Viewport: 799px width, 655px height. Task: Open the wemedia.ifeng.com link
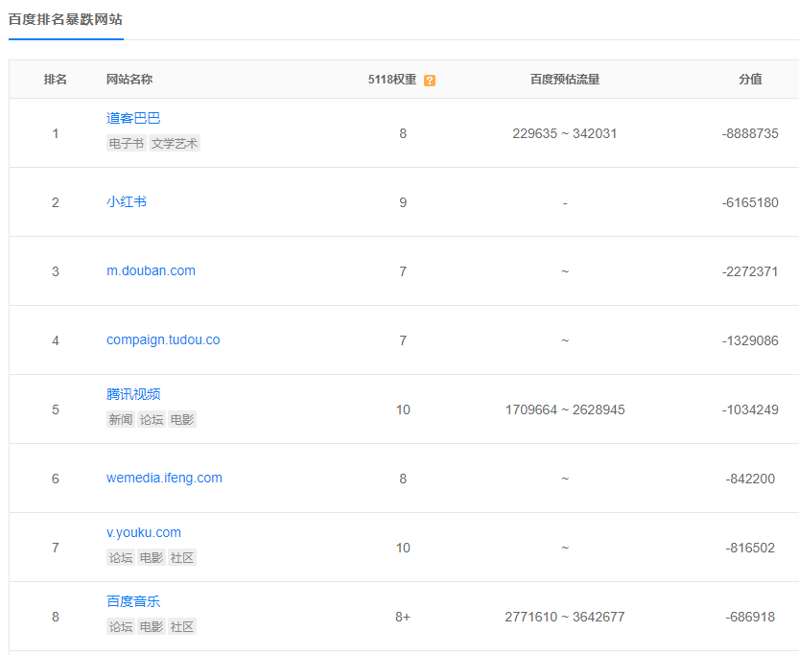click(164, 478)
